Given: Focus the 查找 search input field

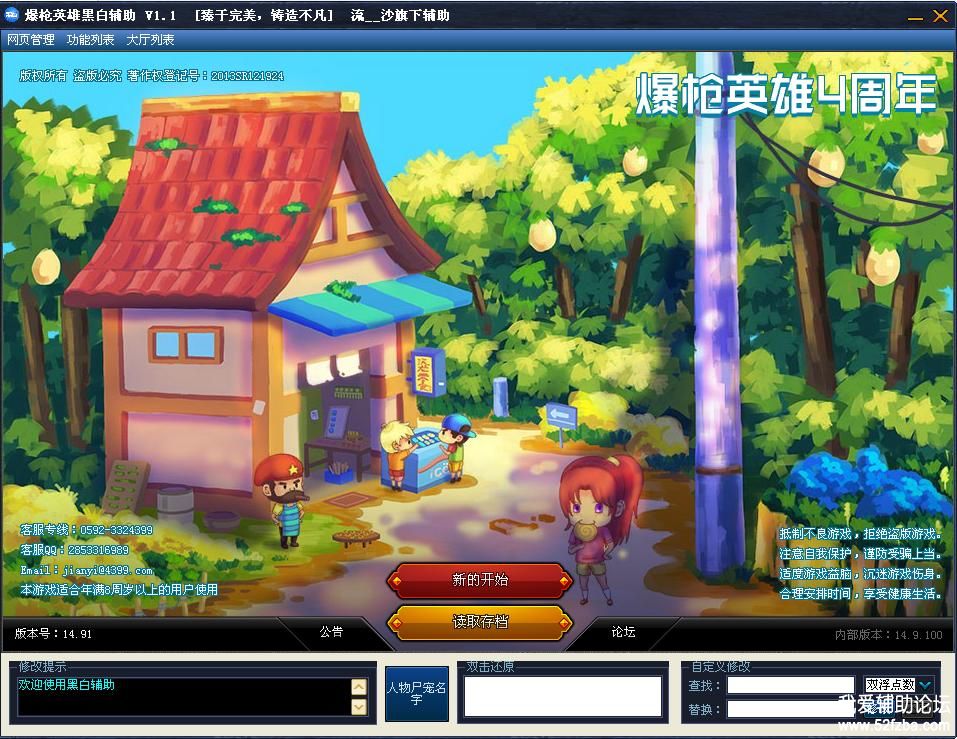Looking at the screenshot, I should pos(790,685).
